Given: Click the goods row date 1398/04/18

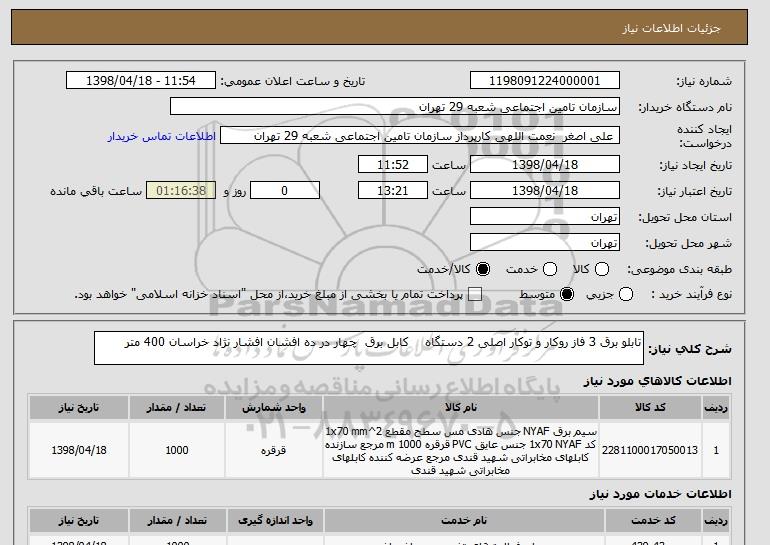Looking at the screenshot, I should pyautogui.click(x=79, y=450).
